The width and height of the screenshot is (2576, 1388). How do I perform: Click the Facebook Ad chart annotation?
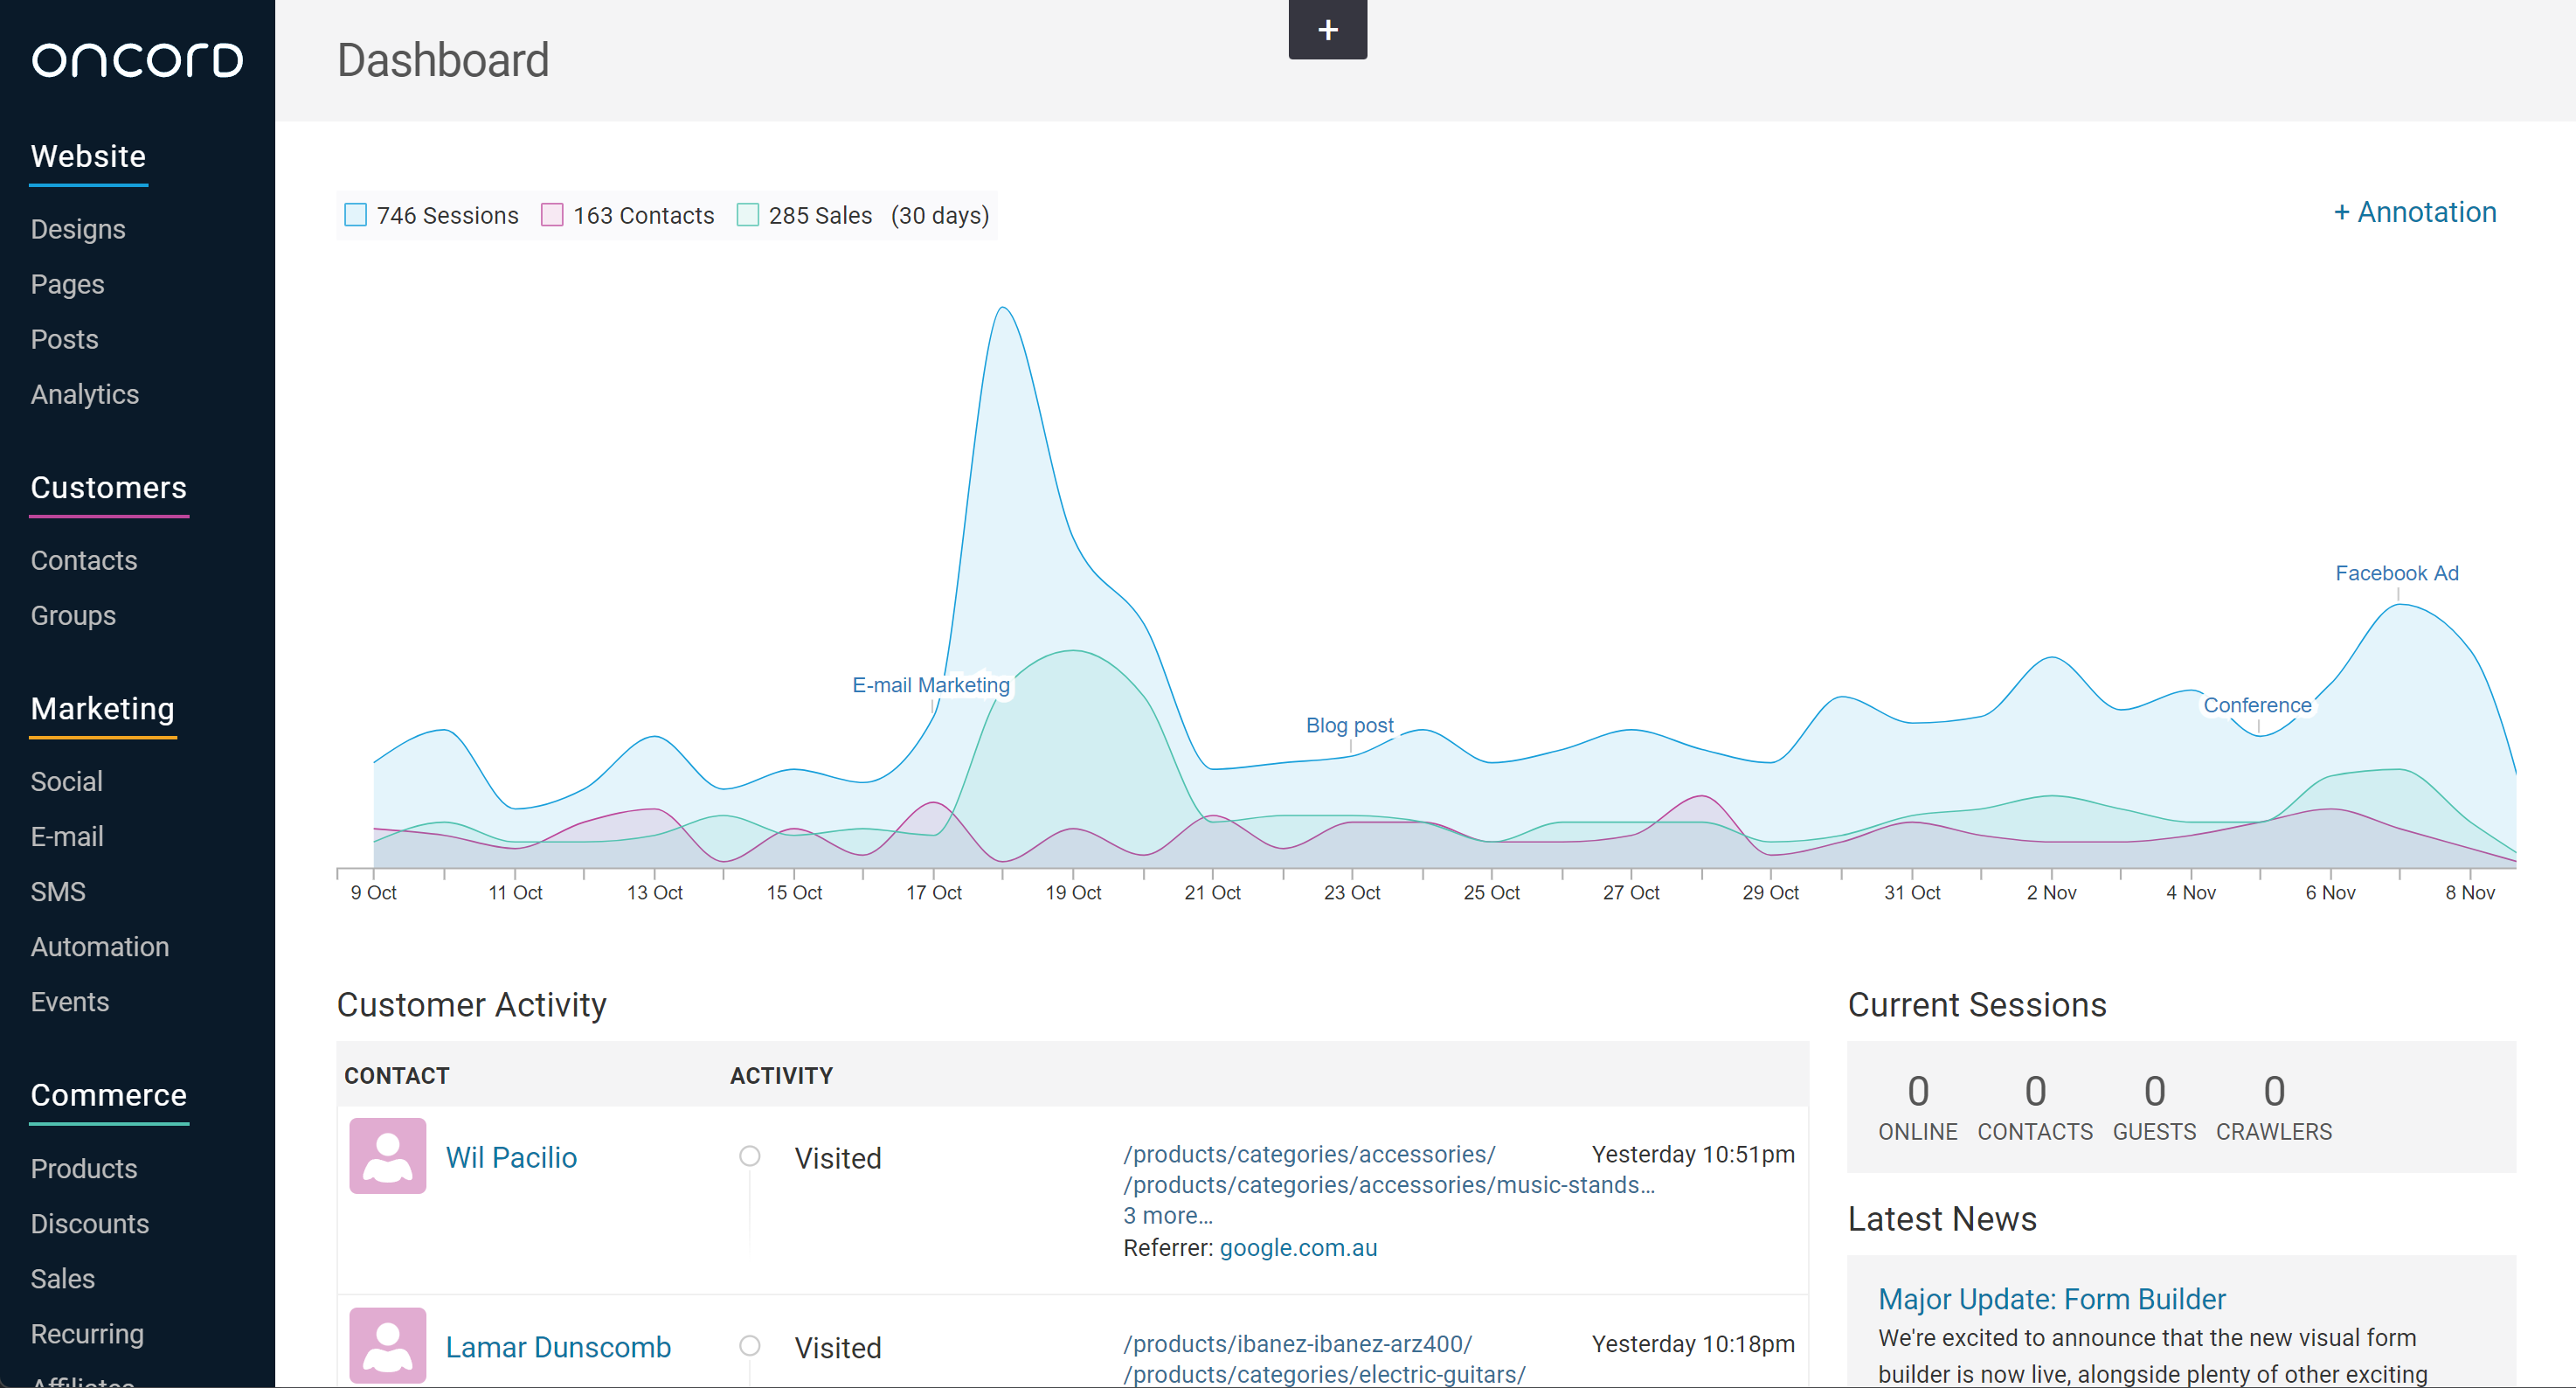(x=2396, y=573)
